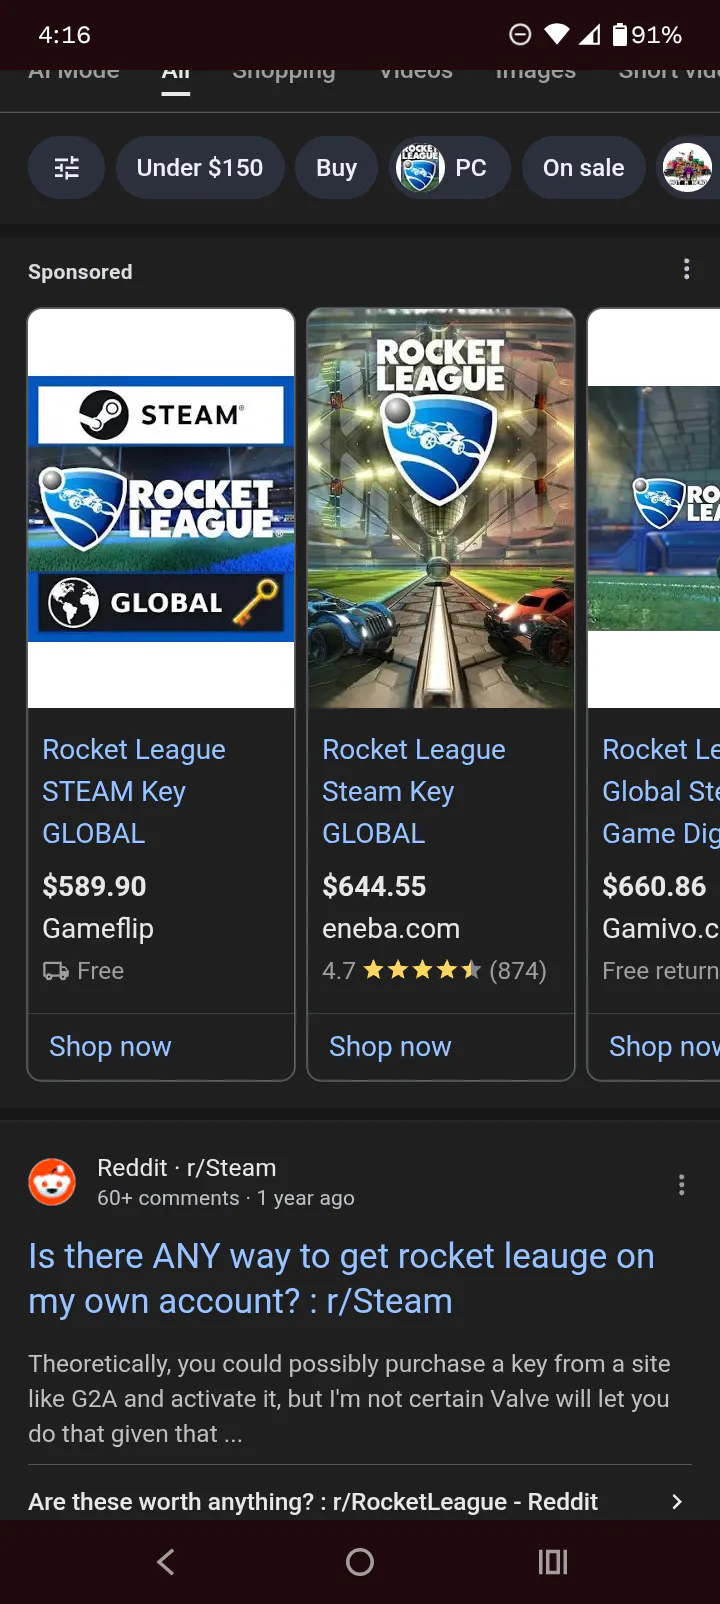Toggle the On sale filter chip
The width and height of the screenshot is (720, 1604).
coord(583,168)
